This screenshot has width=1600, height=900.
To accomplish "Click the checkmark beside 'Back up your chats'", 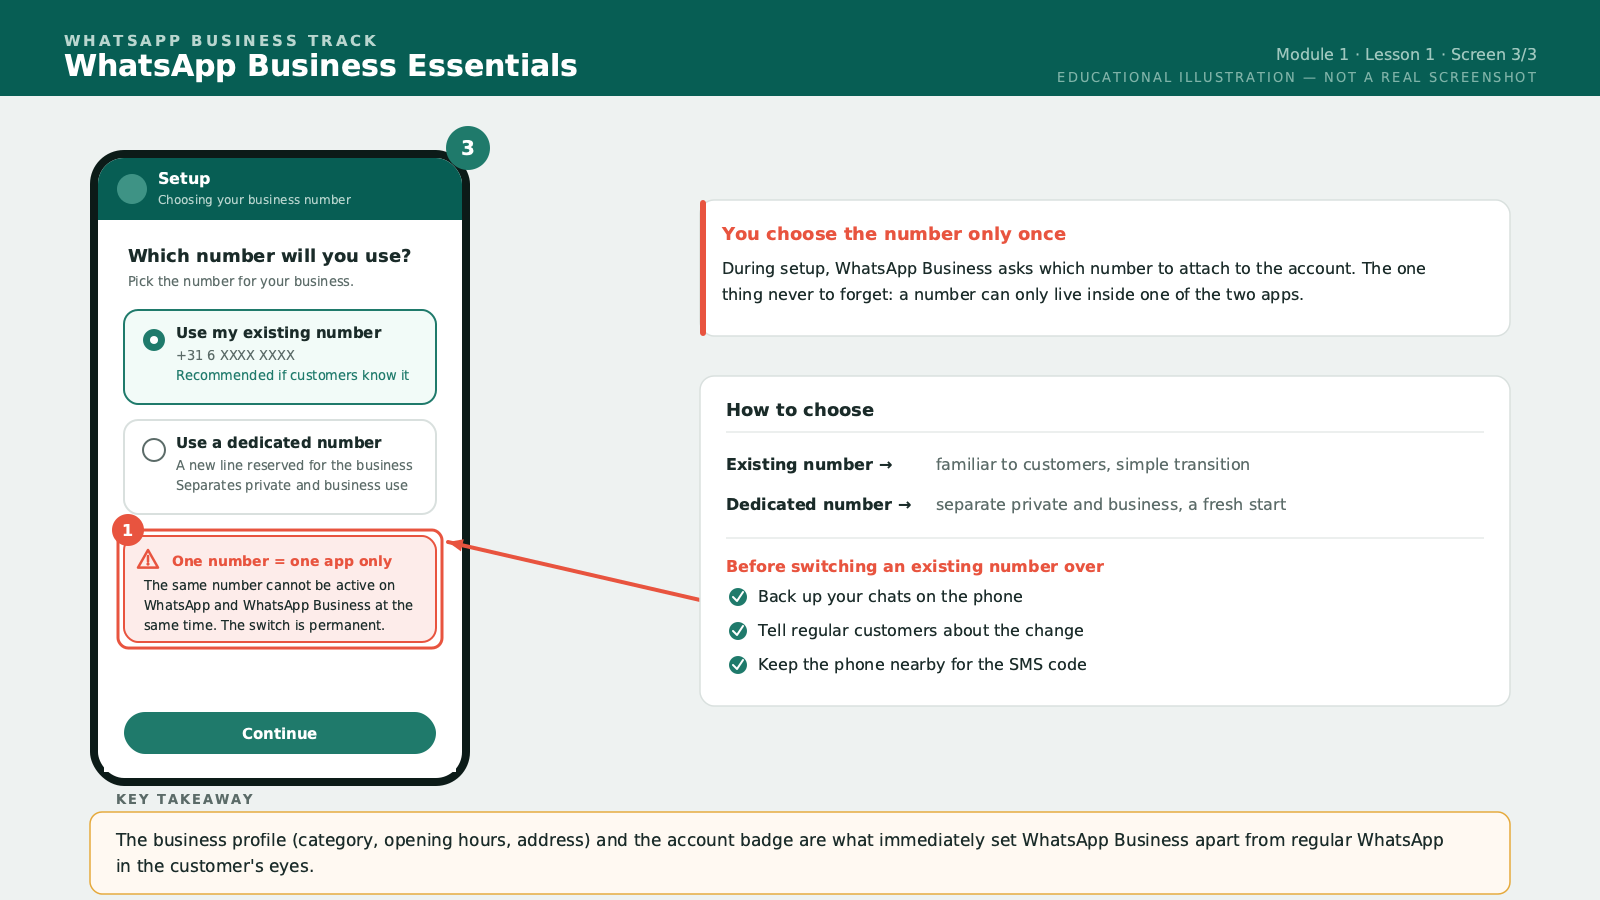I will coord(738,597).
